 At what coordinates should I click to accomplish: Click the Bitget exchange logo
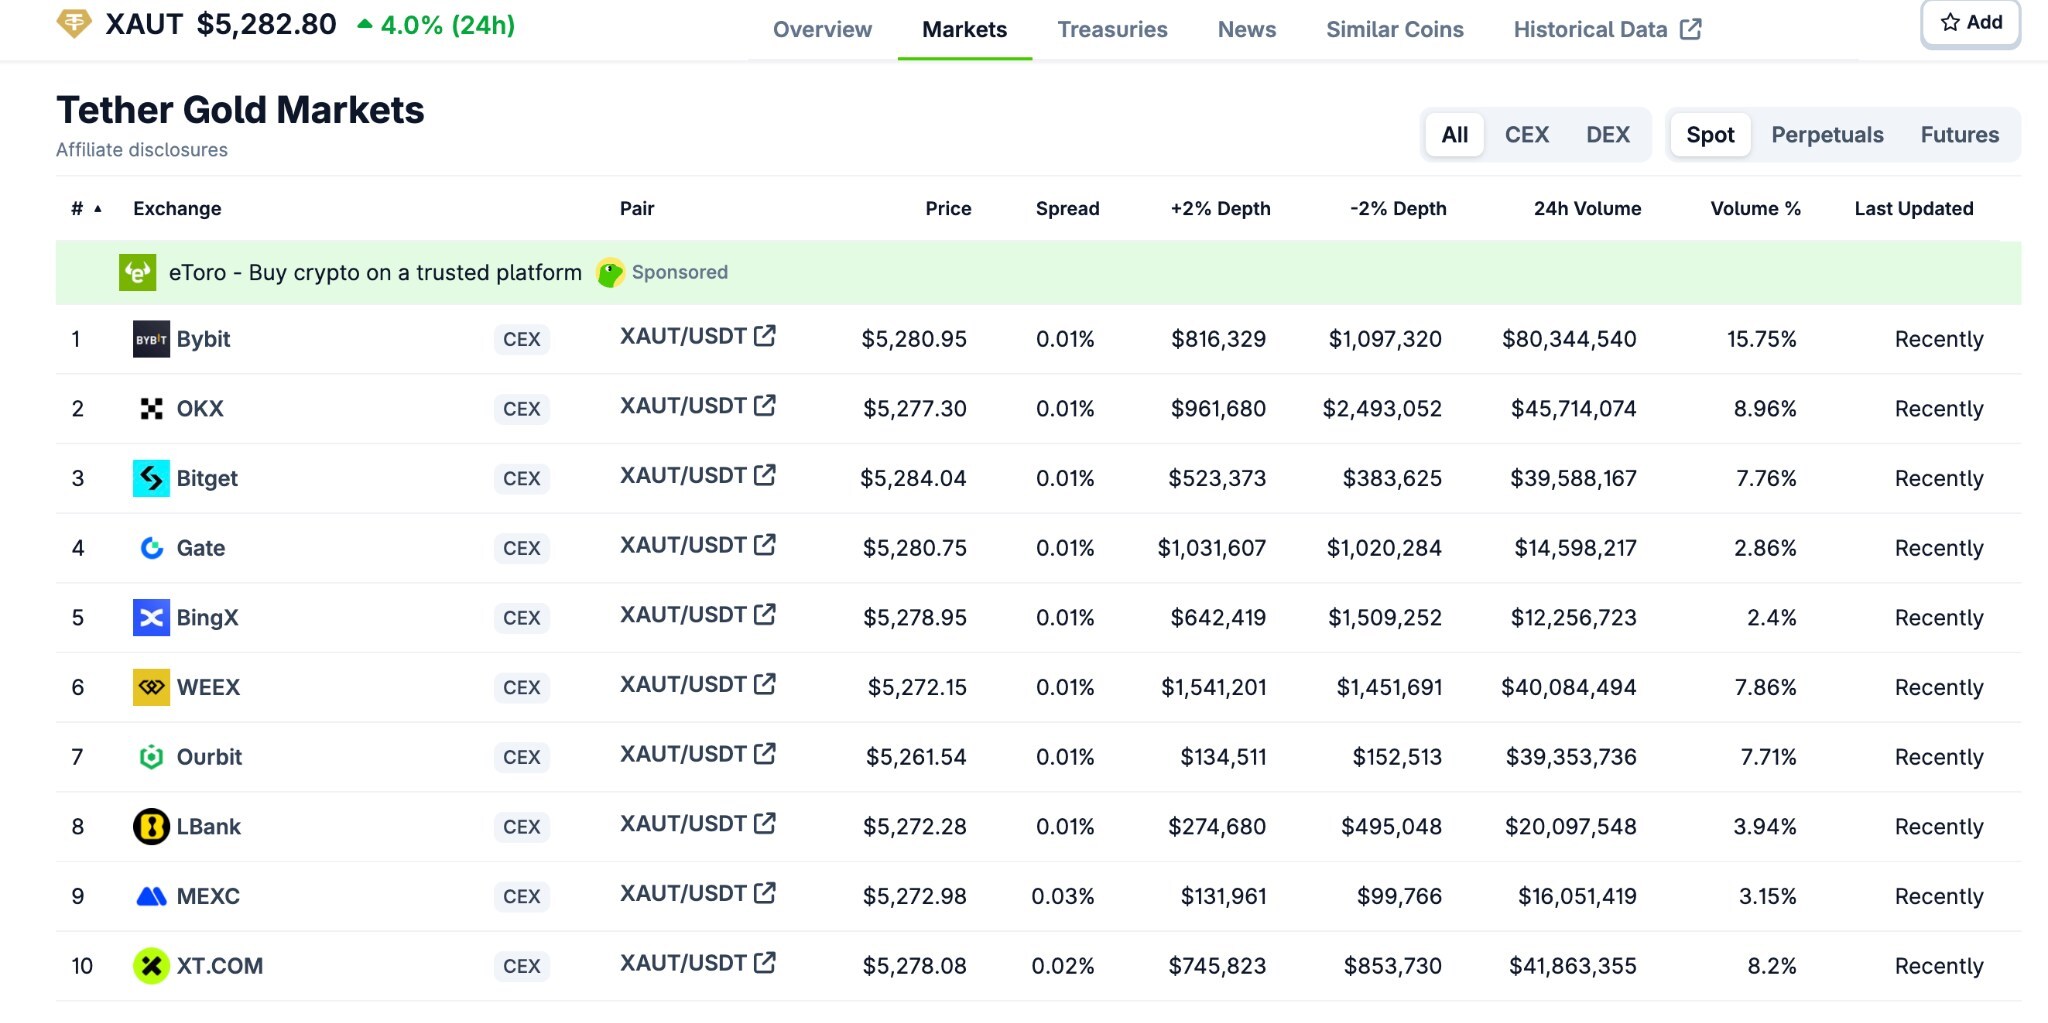tap(150, 478)
